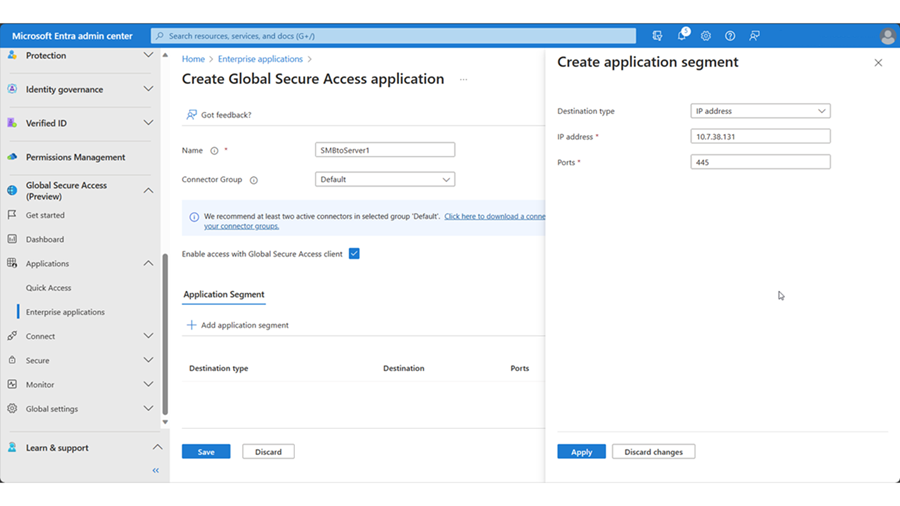This screenshot has width=900, height=506.
Task: Click the download a connector link
Action: pyautogui.click(x=495, y=216)
